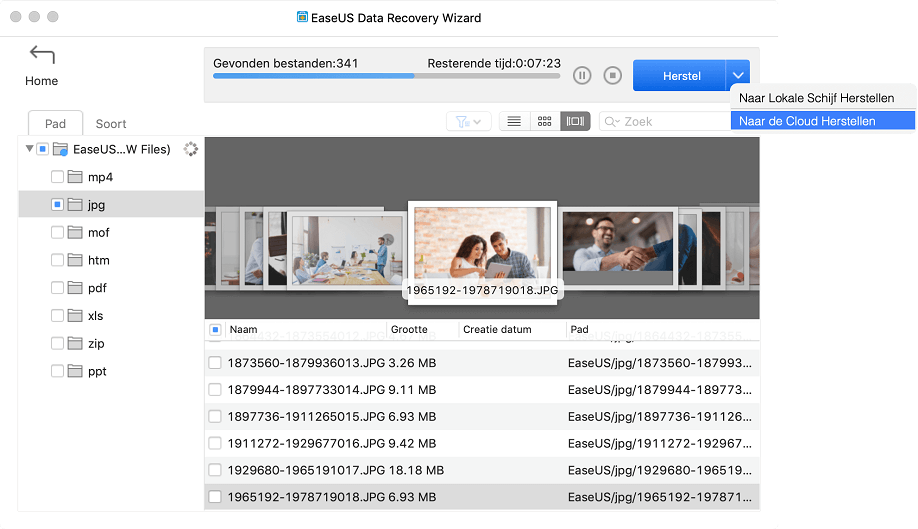Tick the xls folder checkbox
918x529 pixels.
57,315
